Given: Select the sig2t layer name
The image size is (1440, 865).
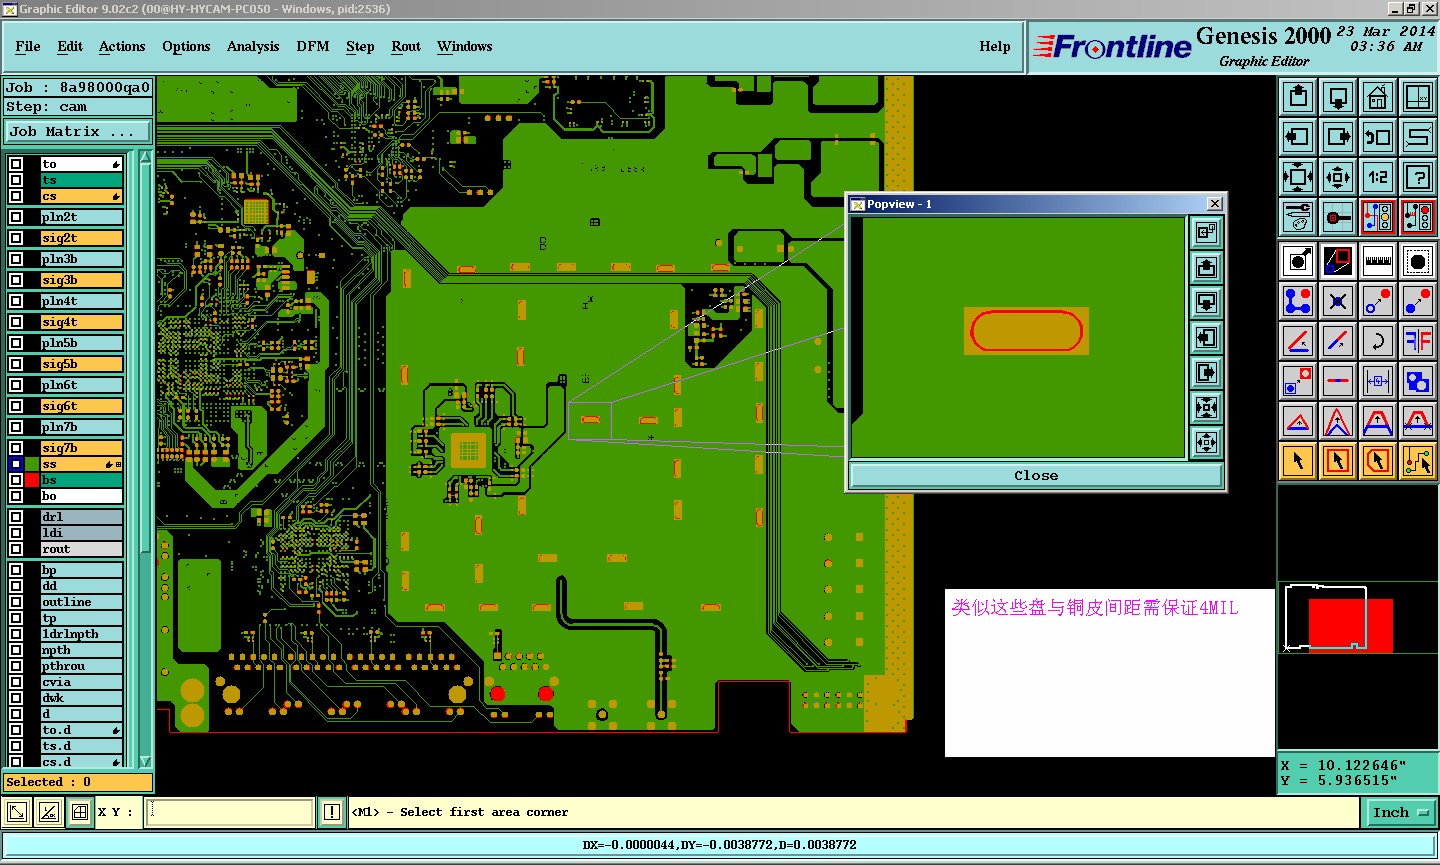Looking at the screenshot, I should (x=82, y=238).
